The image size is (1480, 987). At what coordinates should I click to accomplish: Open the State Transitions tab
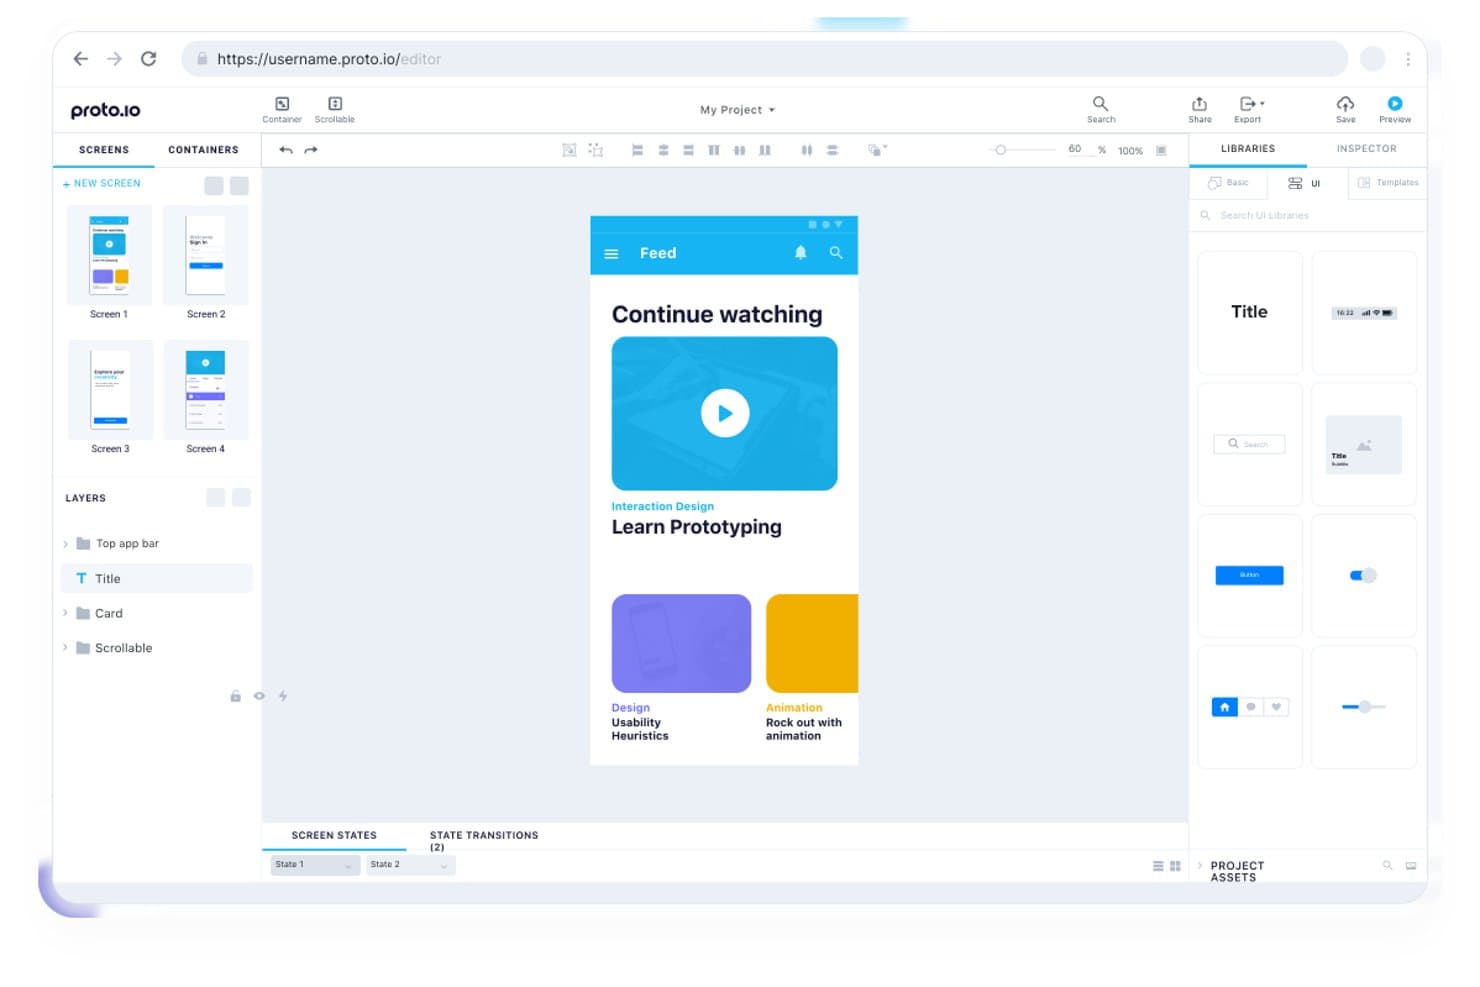(484, 840)
